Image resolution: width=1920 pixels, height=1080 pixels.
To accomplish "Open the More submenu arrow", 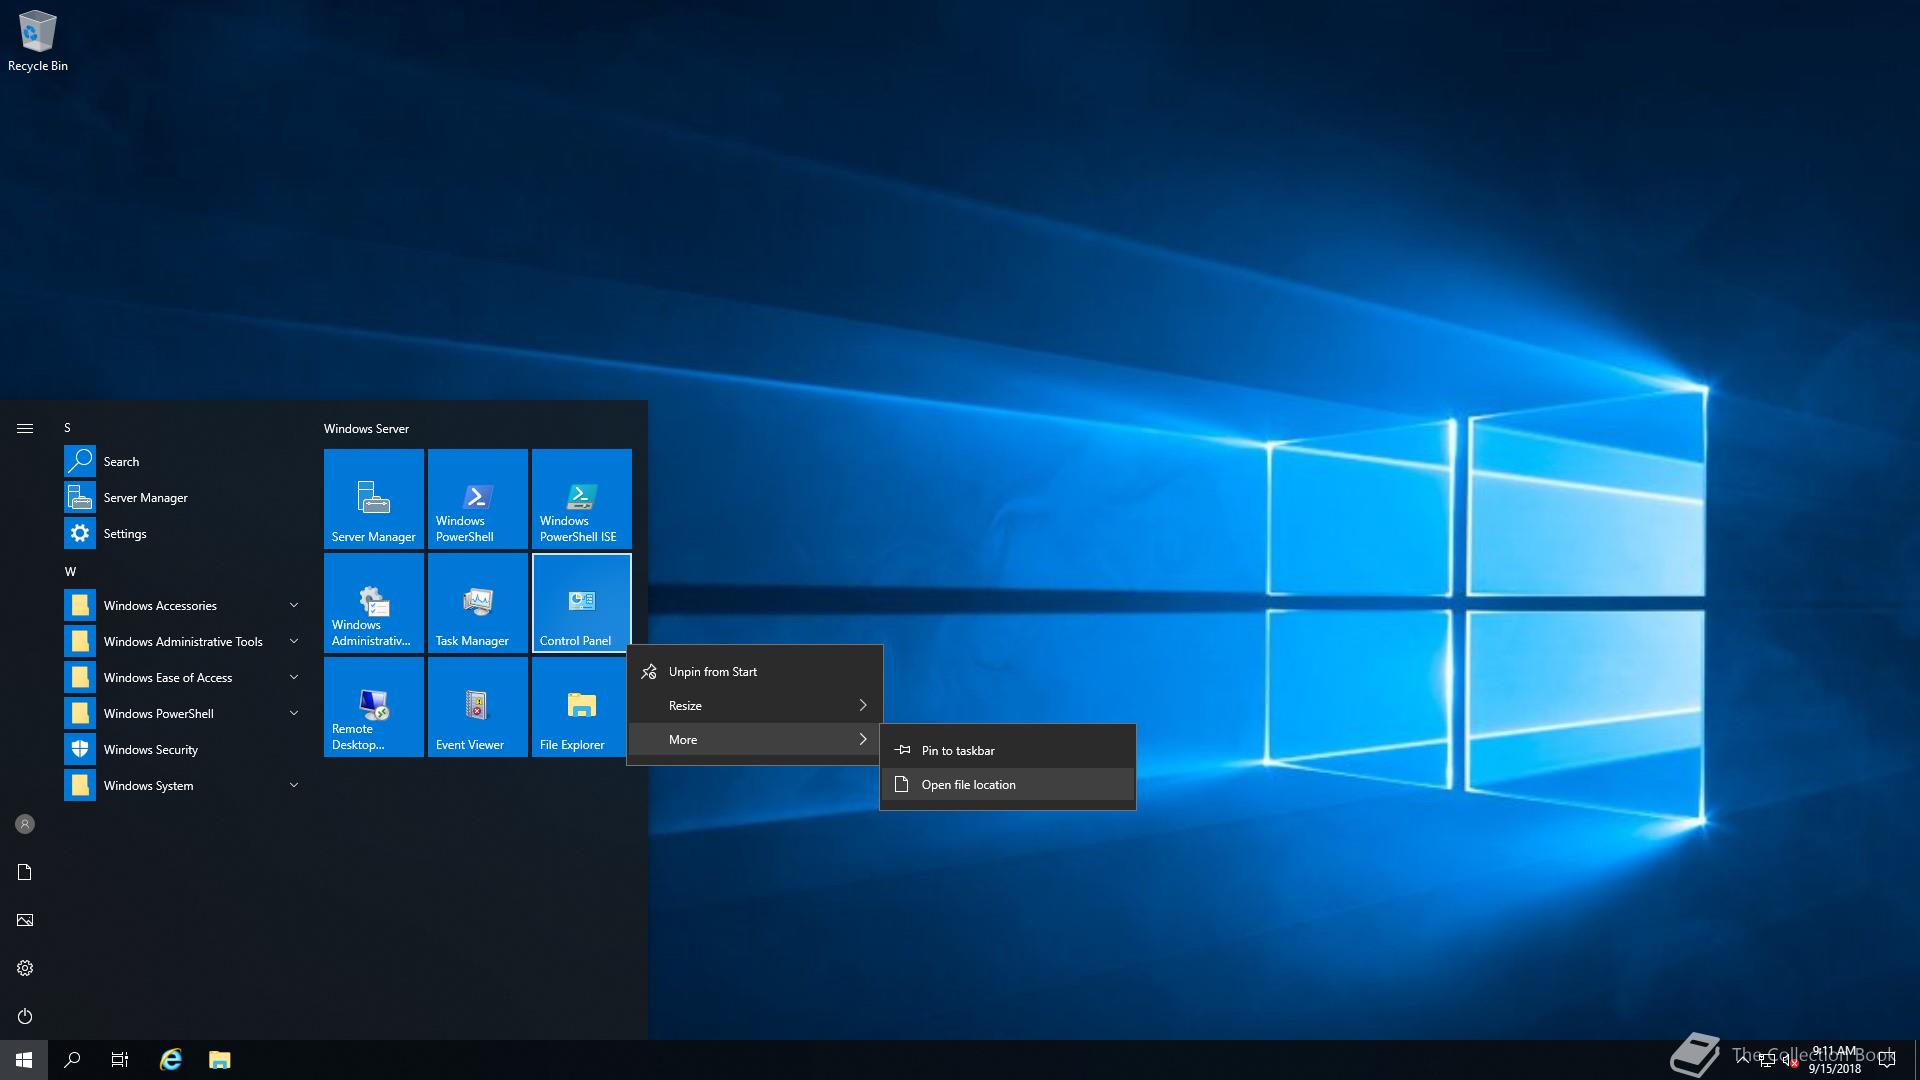I will pos(863,739).
